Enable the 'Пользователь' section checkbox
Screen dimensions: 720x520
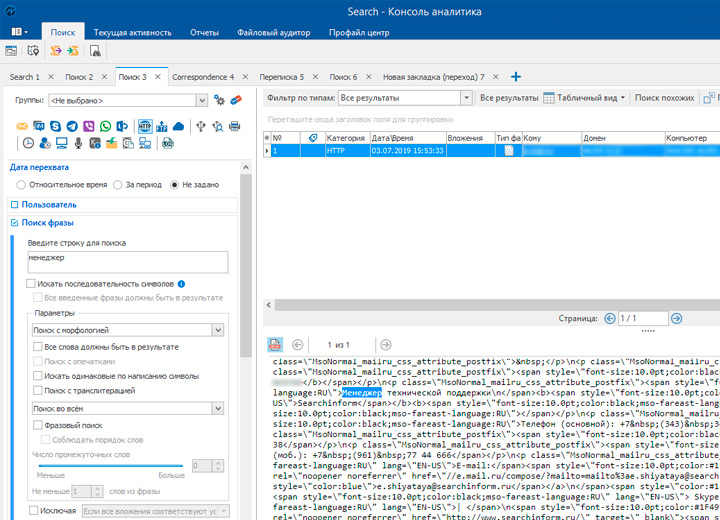click(15, 204)
